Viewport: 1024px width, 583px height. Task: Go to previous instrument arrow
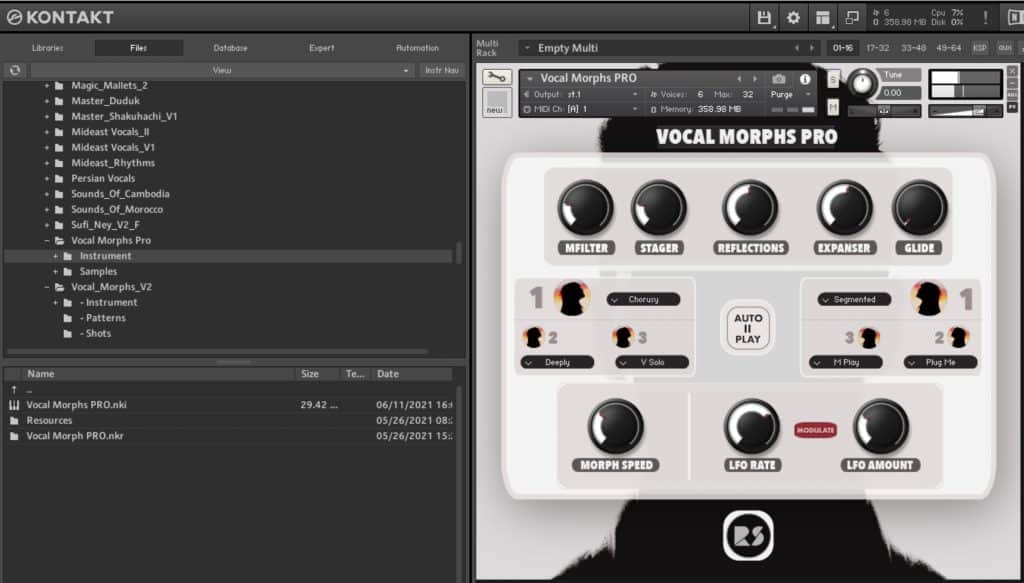click(739, 78)
